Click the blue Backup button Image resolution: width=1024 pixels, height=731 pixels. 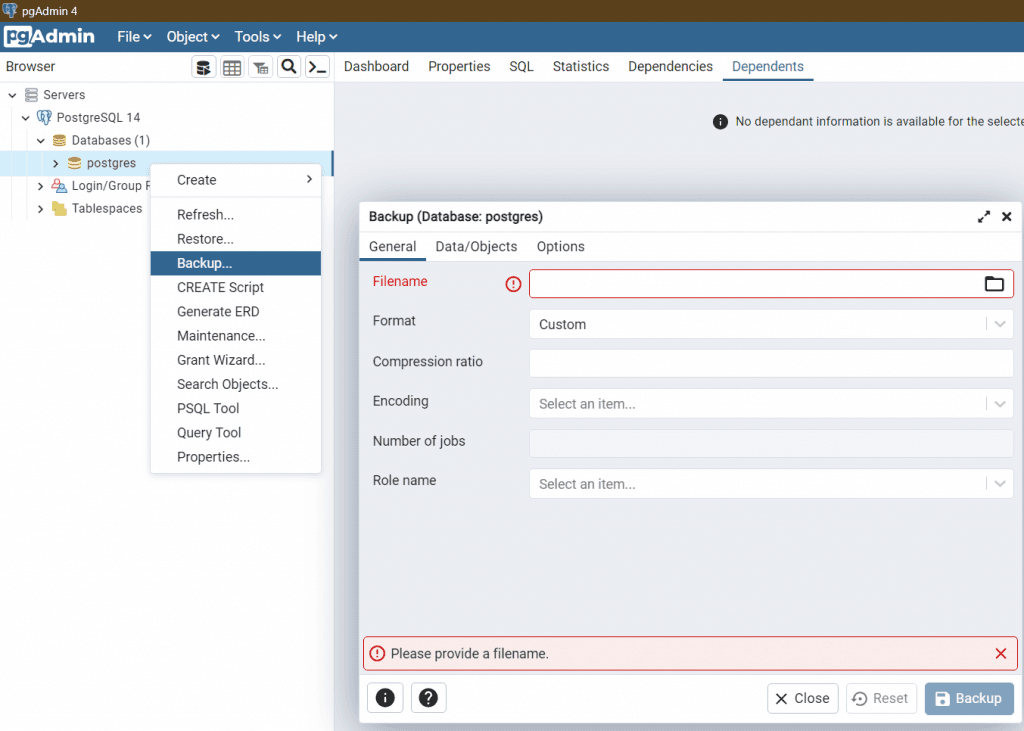point(969,698)
